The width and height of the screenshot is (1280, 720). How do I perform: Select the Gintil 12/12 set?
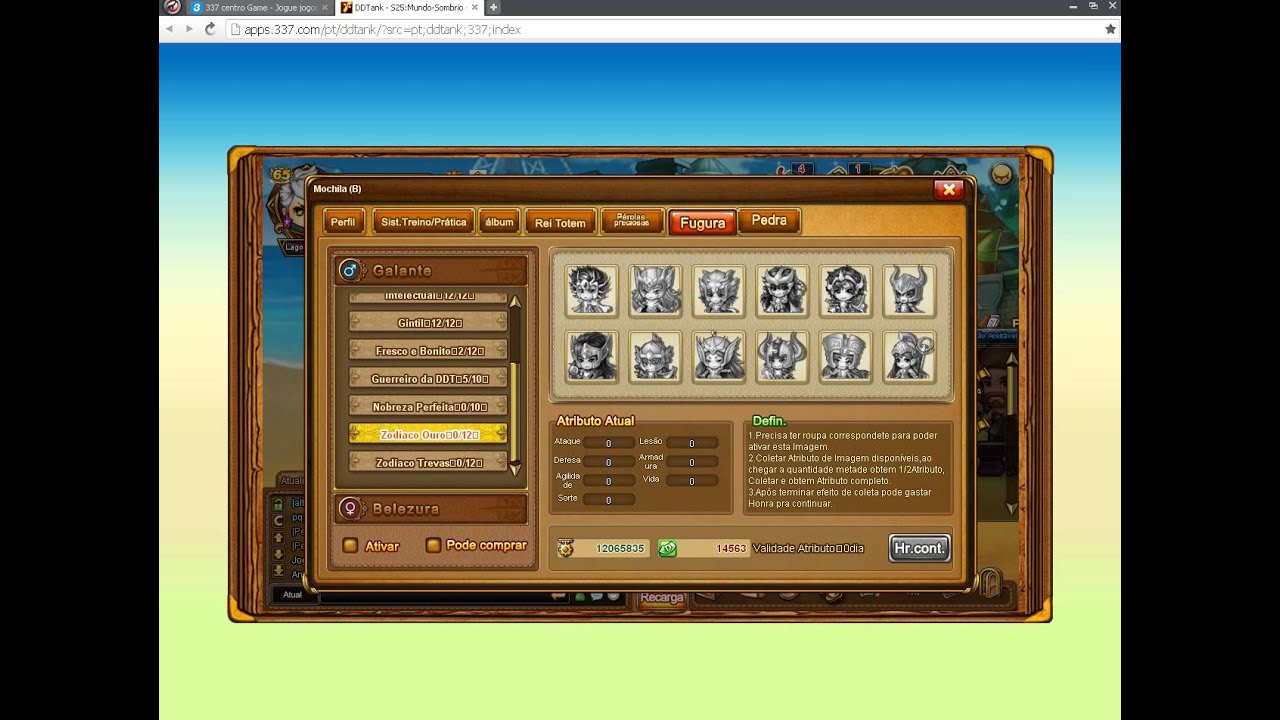pos(428,323)
